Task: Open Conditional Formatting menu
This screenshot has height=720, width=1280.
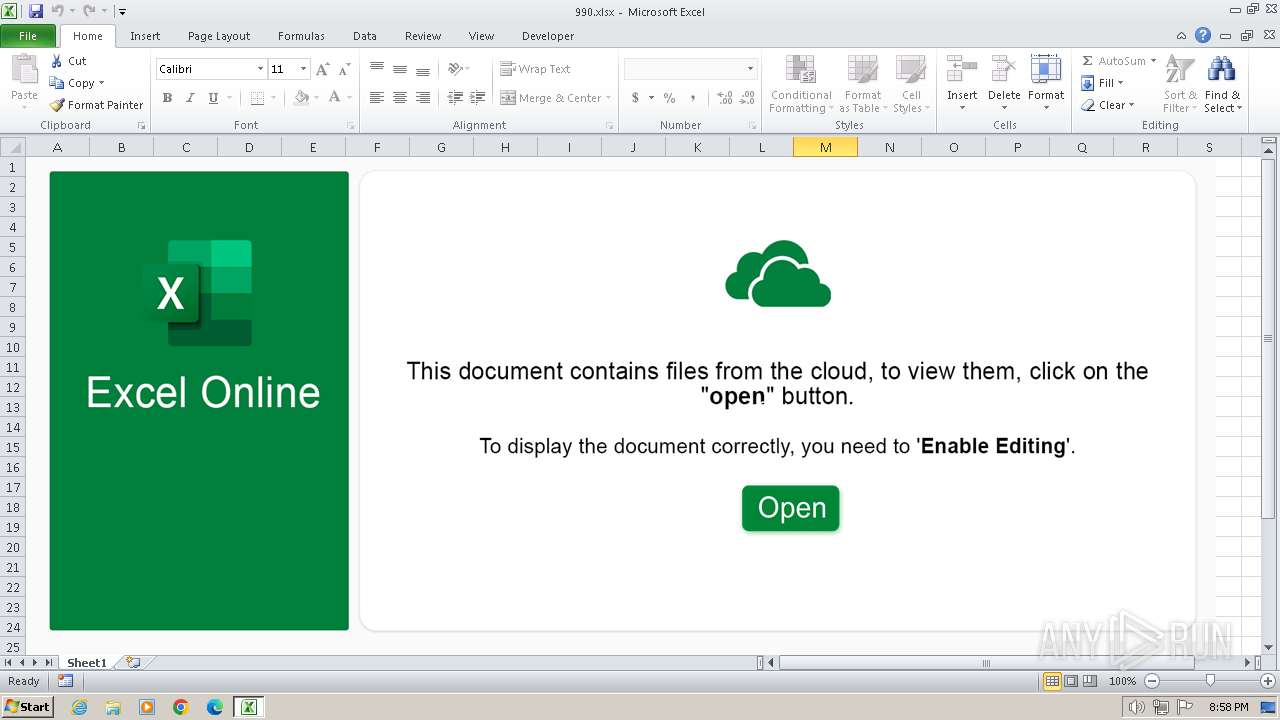Action: 801,84
